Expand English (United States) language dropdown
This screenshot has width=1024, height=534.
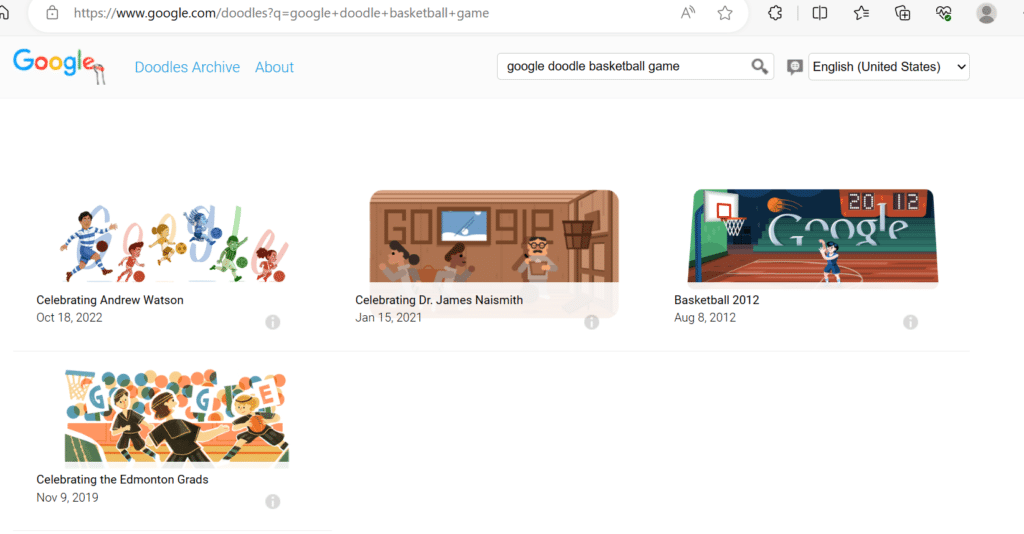point(889,67)
